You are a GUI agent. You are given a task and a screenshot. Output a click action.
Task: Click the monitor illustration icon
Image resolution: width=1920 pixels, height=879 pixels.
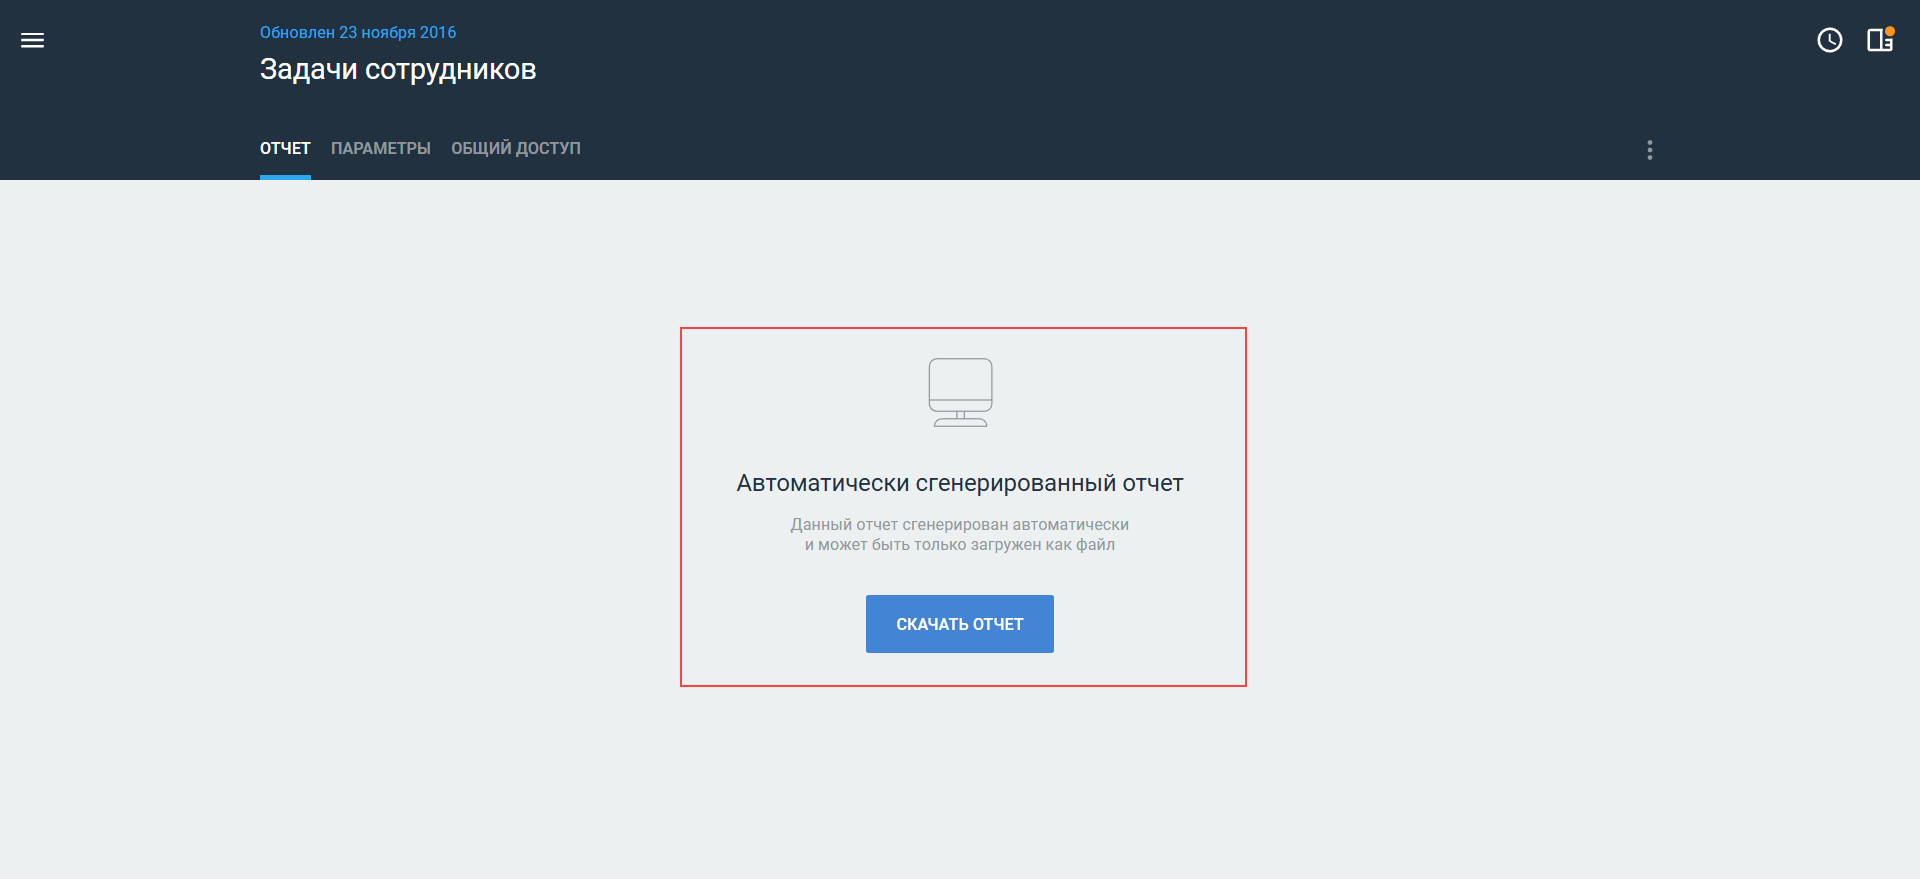click(960, 392)
